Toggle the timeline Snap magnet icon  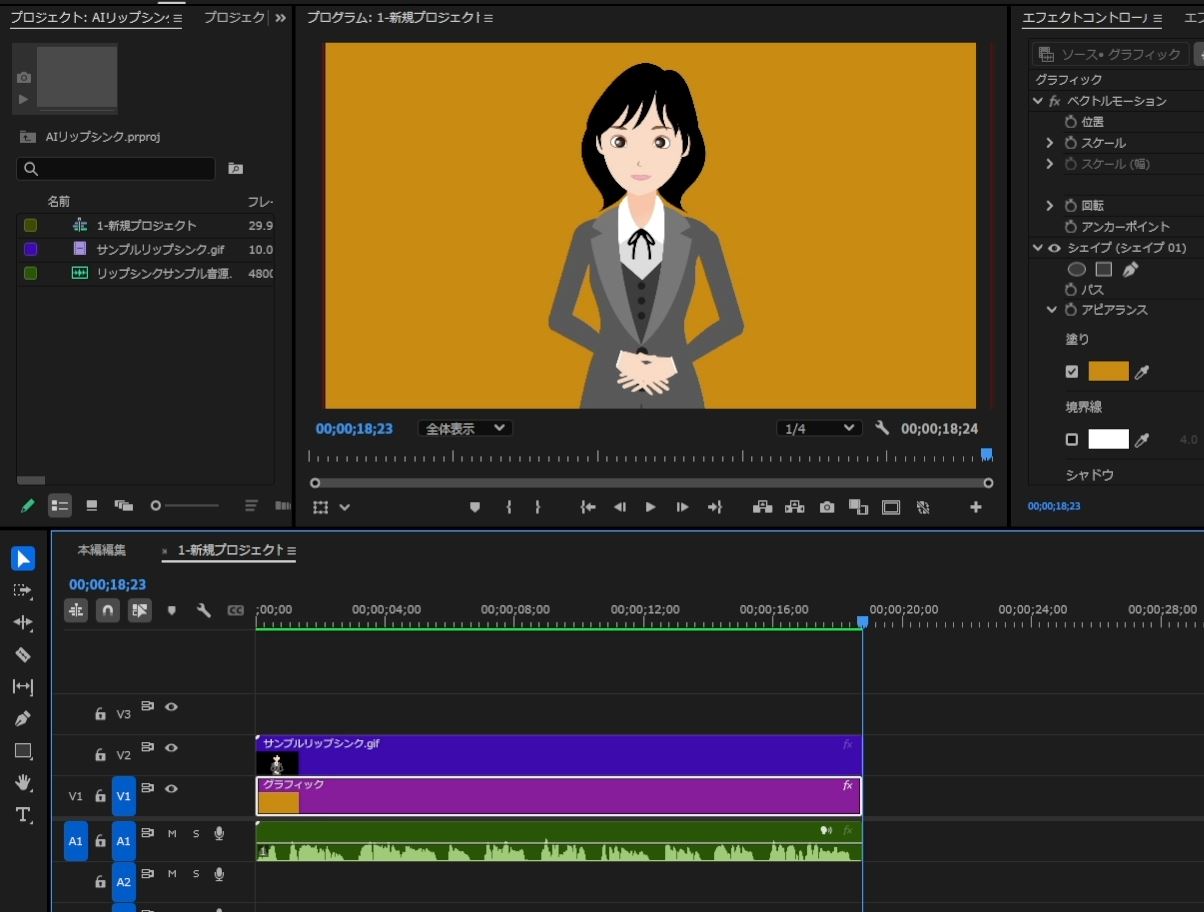coord(108,610)
